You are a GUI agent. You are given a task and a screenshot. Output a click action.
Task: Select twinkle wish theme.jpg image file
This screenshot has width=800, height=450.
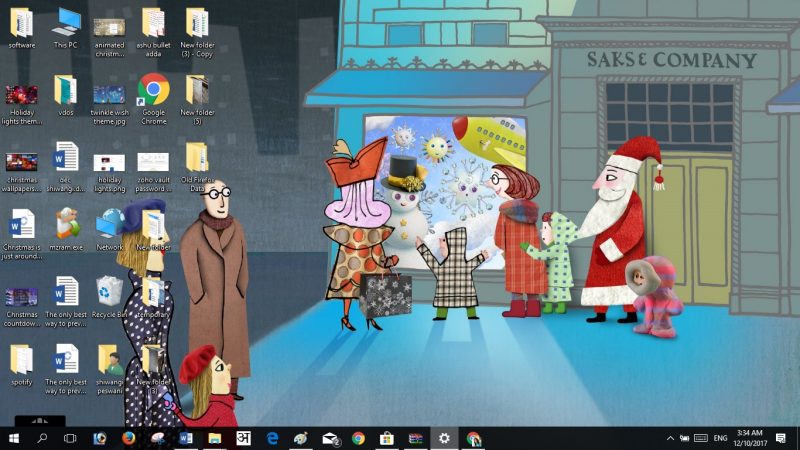[x=109, y=104]
